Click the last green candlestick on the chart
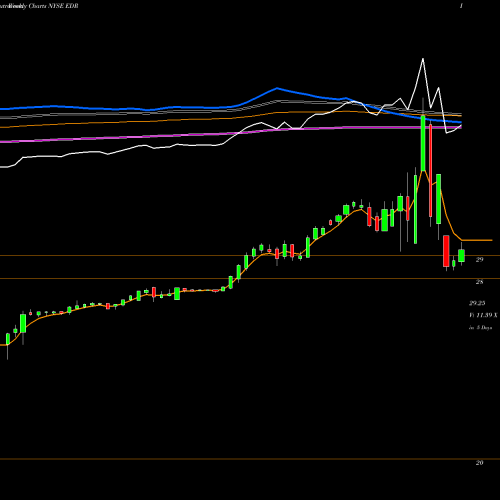This screenshot has width=500, height=500. tap(461, 256)
